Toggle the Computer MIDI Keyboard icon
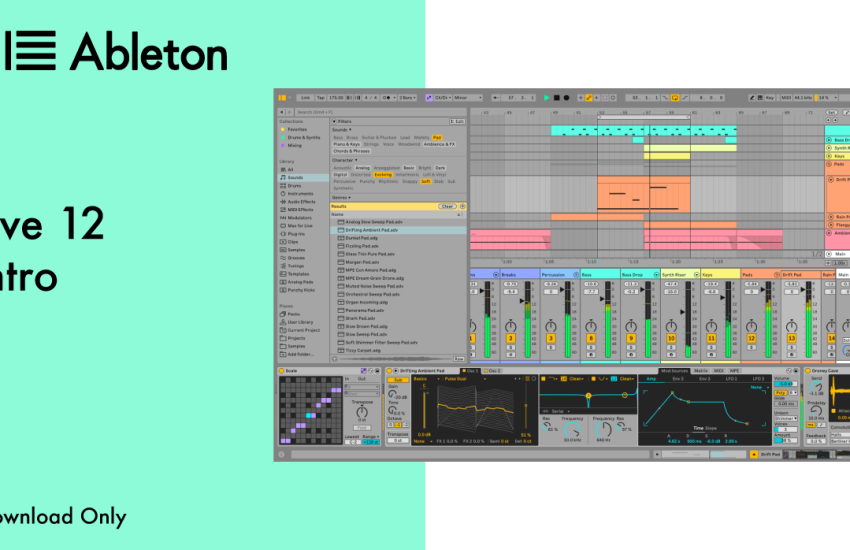The image size is (850, 550). (x=759, y=98)
